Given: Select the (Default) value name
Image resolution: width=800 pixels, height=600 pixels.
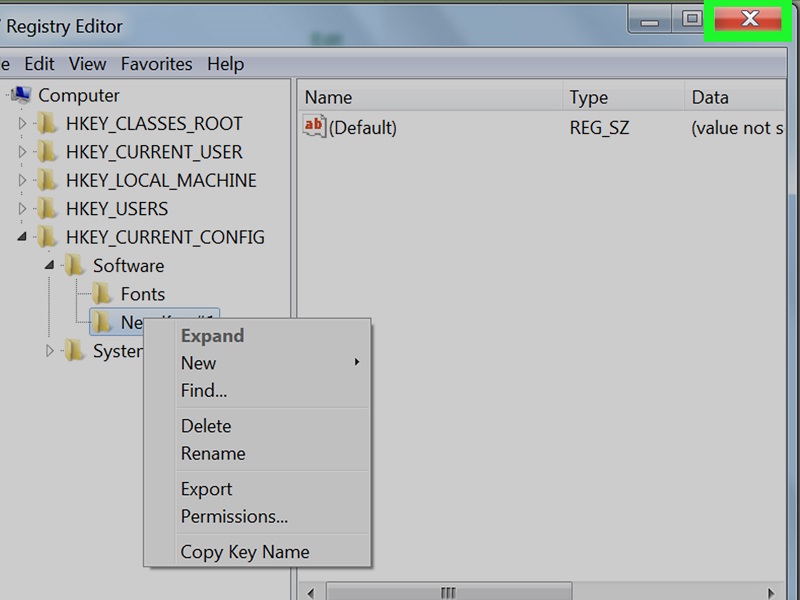Looking at the screenshot, I should (x=363, y=128).
